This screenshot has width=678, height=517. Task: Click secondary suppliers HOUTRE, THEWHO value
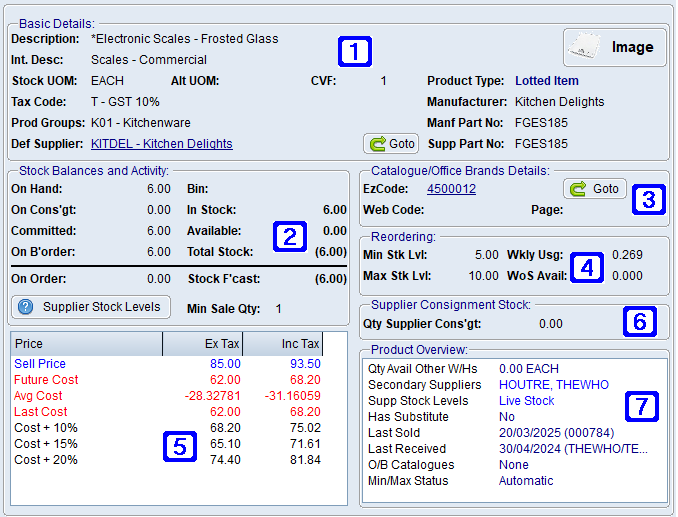[554, 385]
